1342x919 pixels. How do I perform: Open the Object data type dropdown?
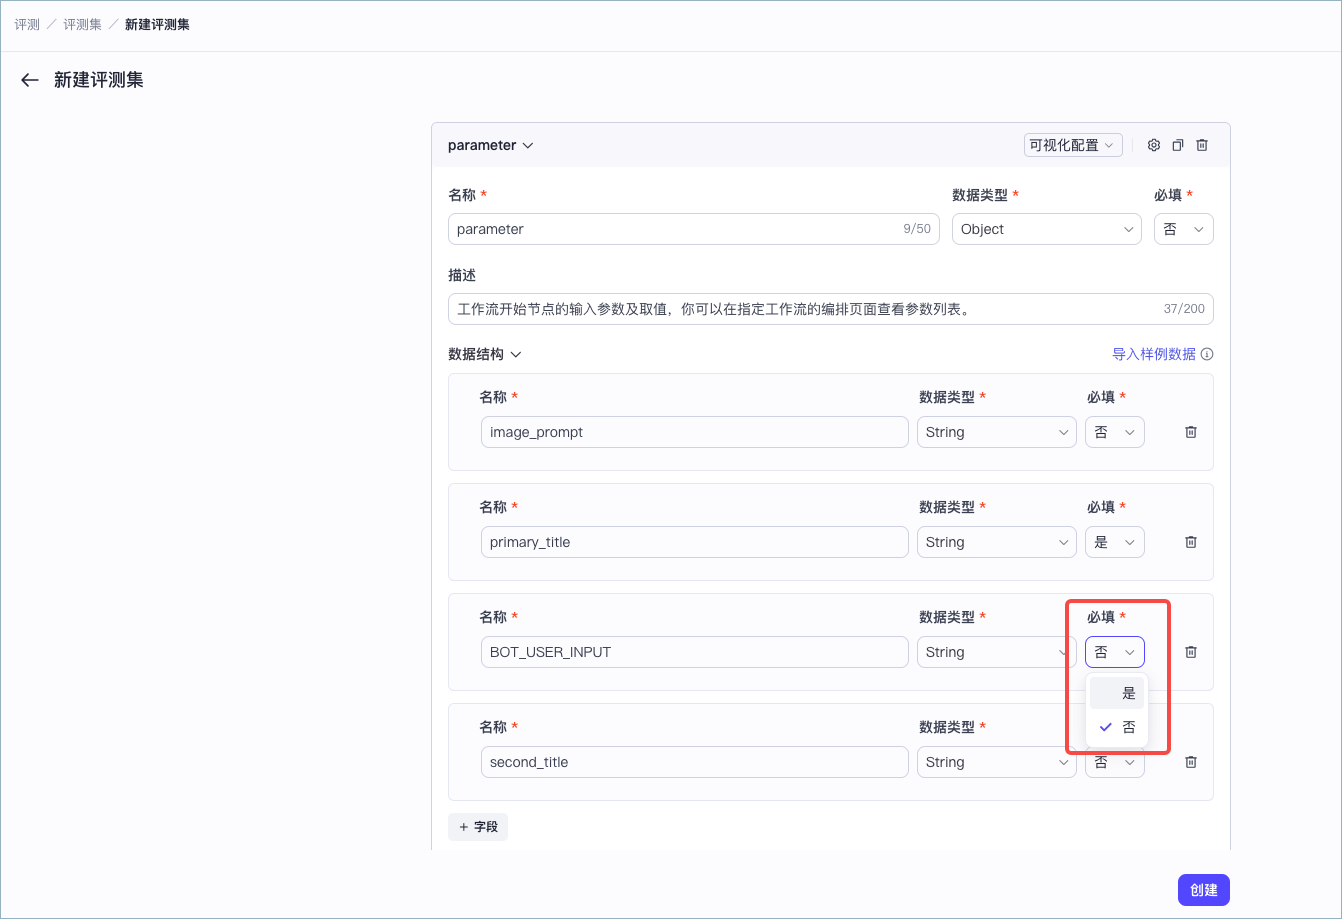(1047, 229)
